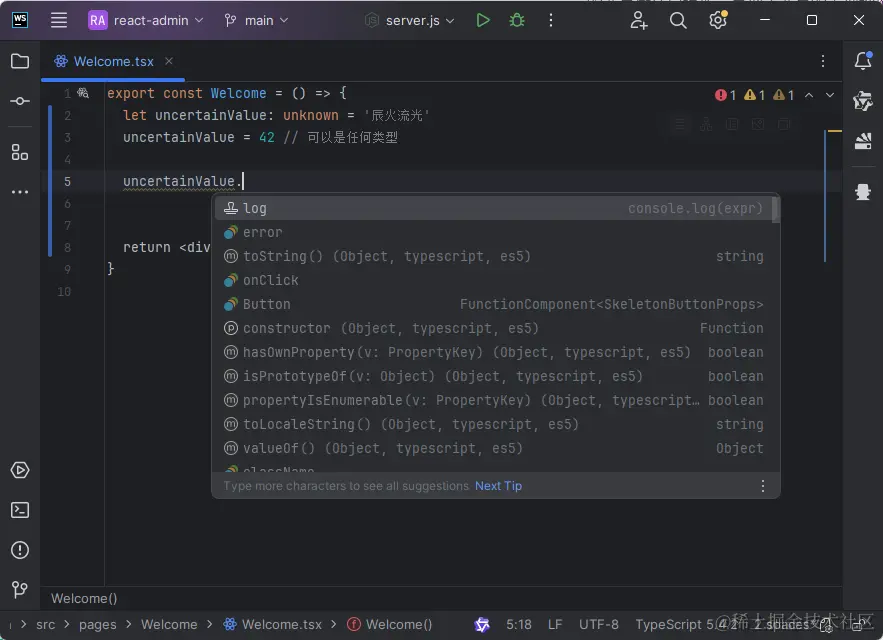This screenshot has height=640, width=883.
Task: Open the right sidebar plugin tool below the divider
Action: tap(863, 192)
